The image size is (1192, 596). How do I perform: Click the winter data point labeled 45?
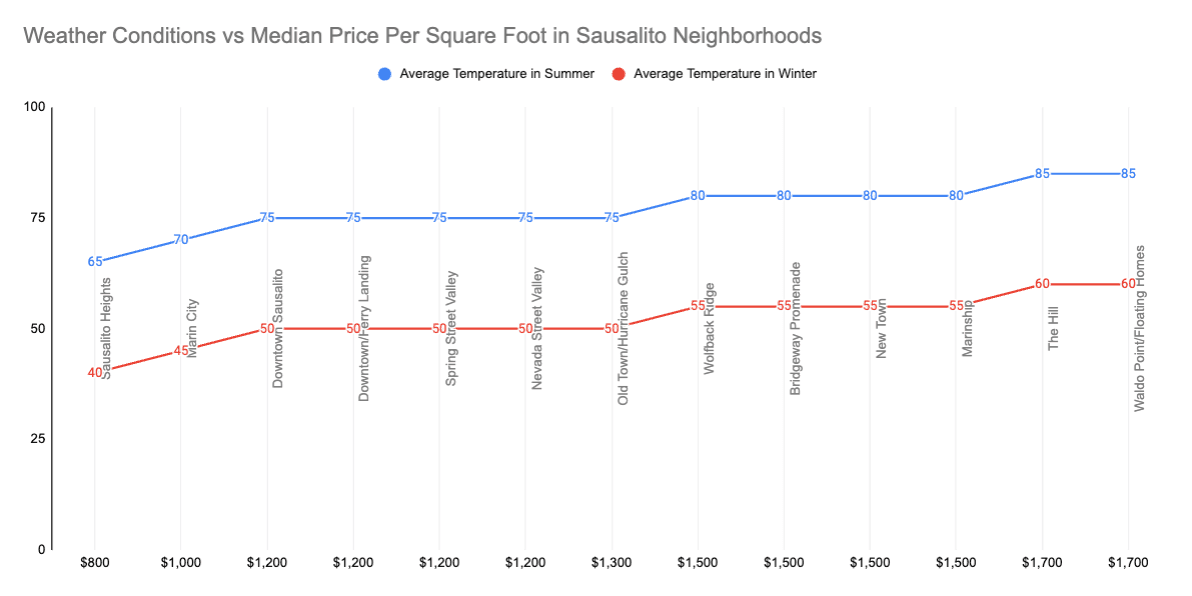(181, 350)
